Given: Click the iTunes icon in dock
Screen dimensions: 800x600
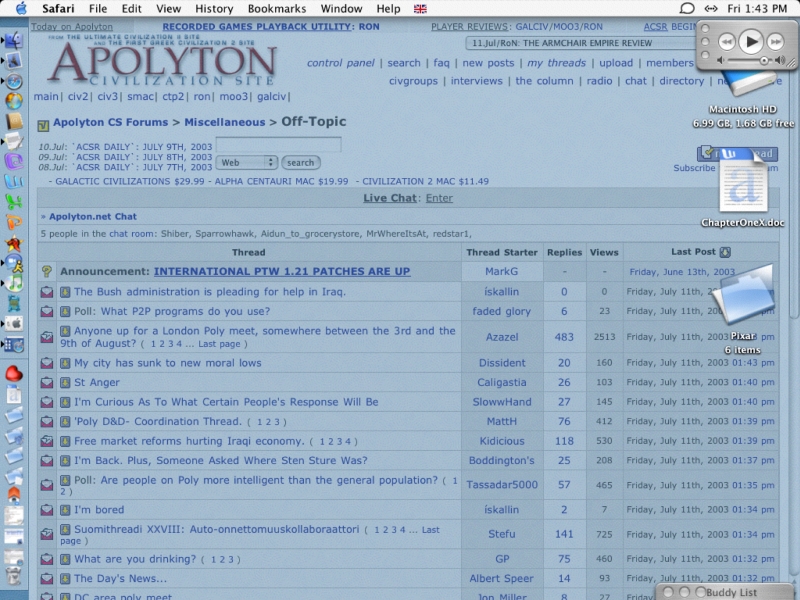Looking at the screenshot, I should tap(14, 285).
